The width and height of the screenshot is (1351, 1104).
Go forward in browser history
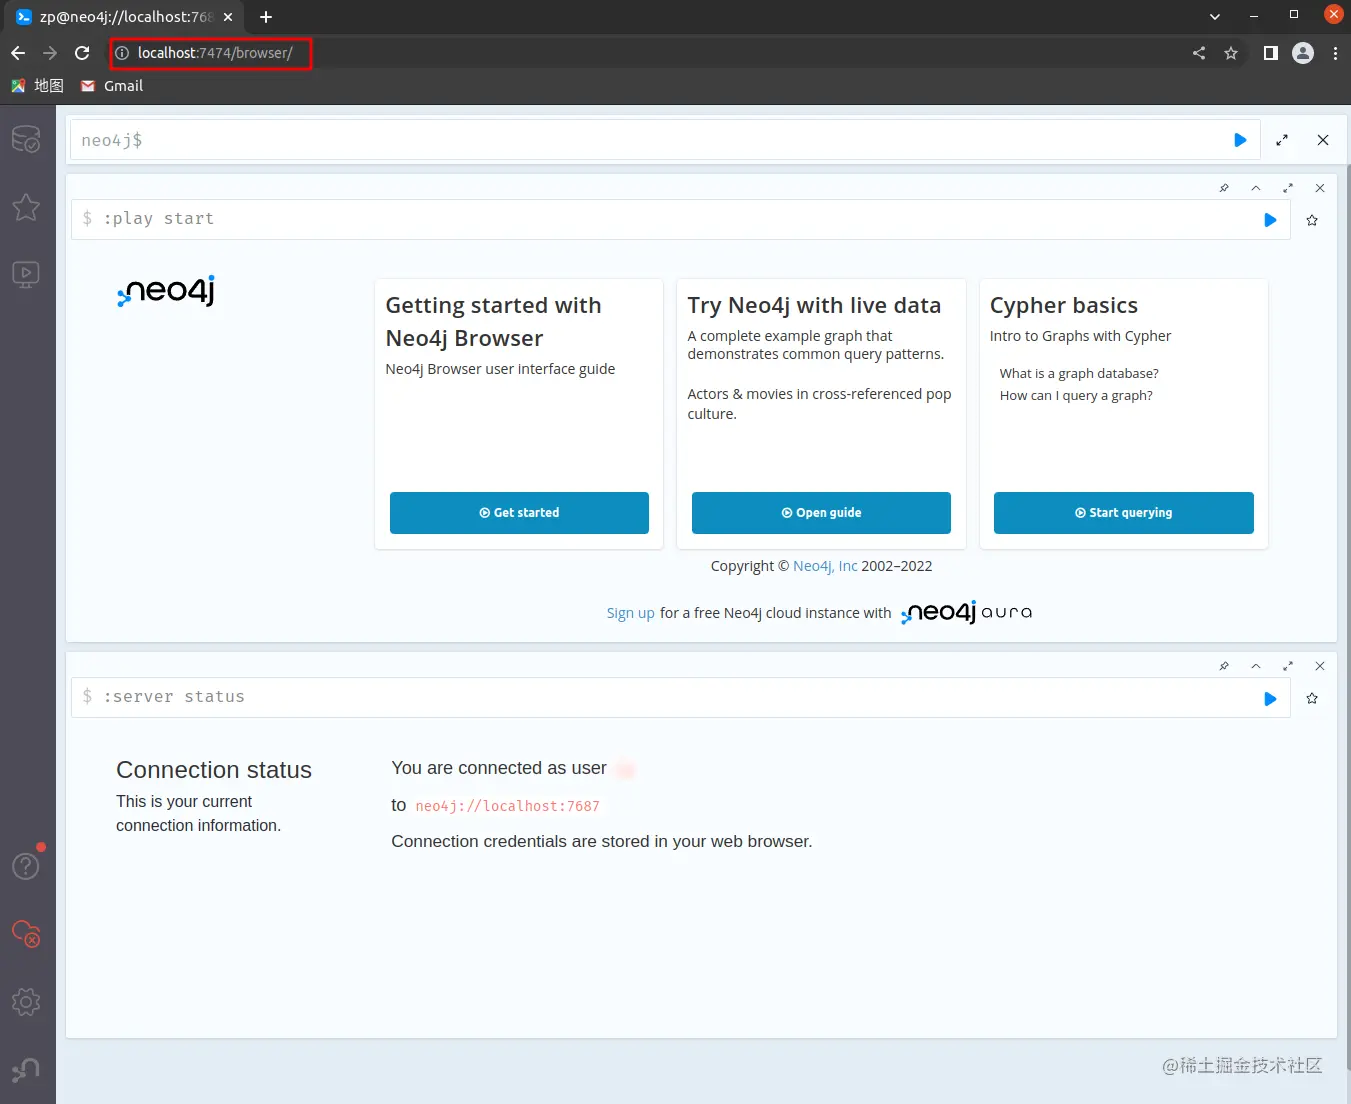coord(50,53)
